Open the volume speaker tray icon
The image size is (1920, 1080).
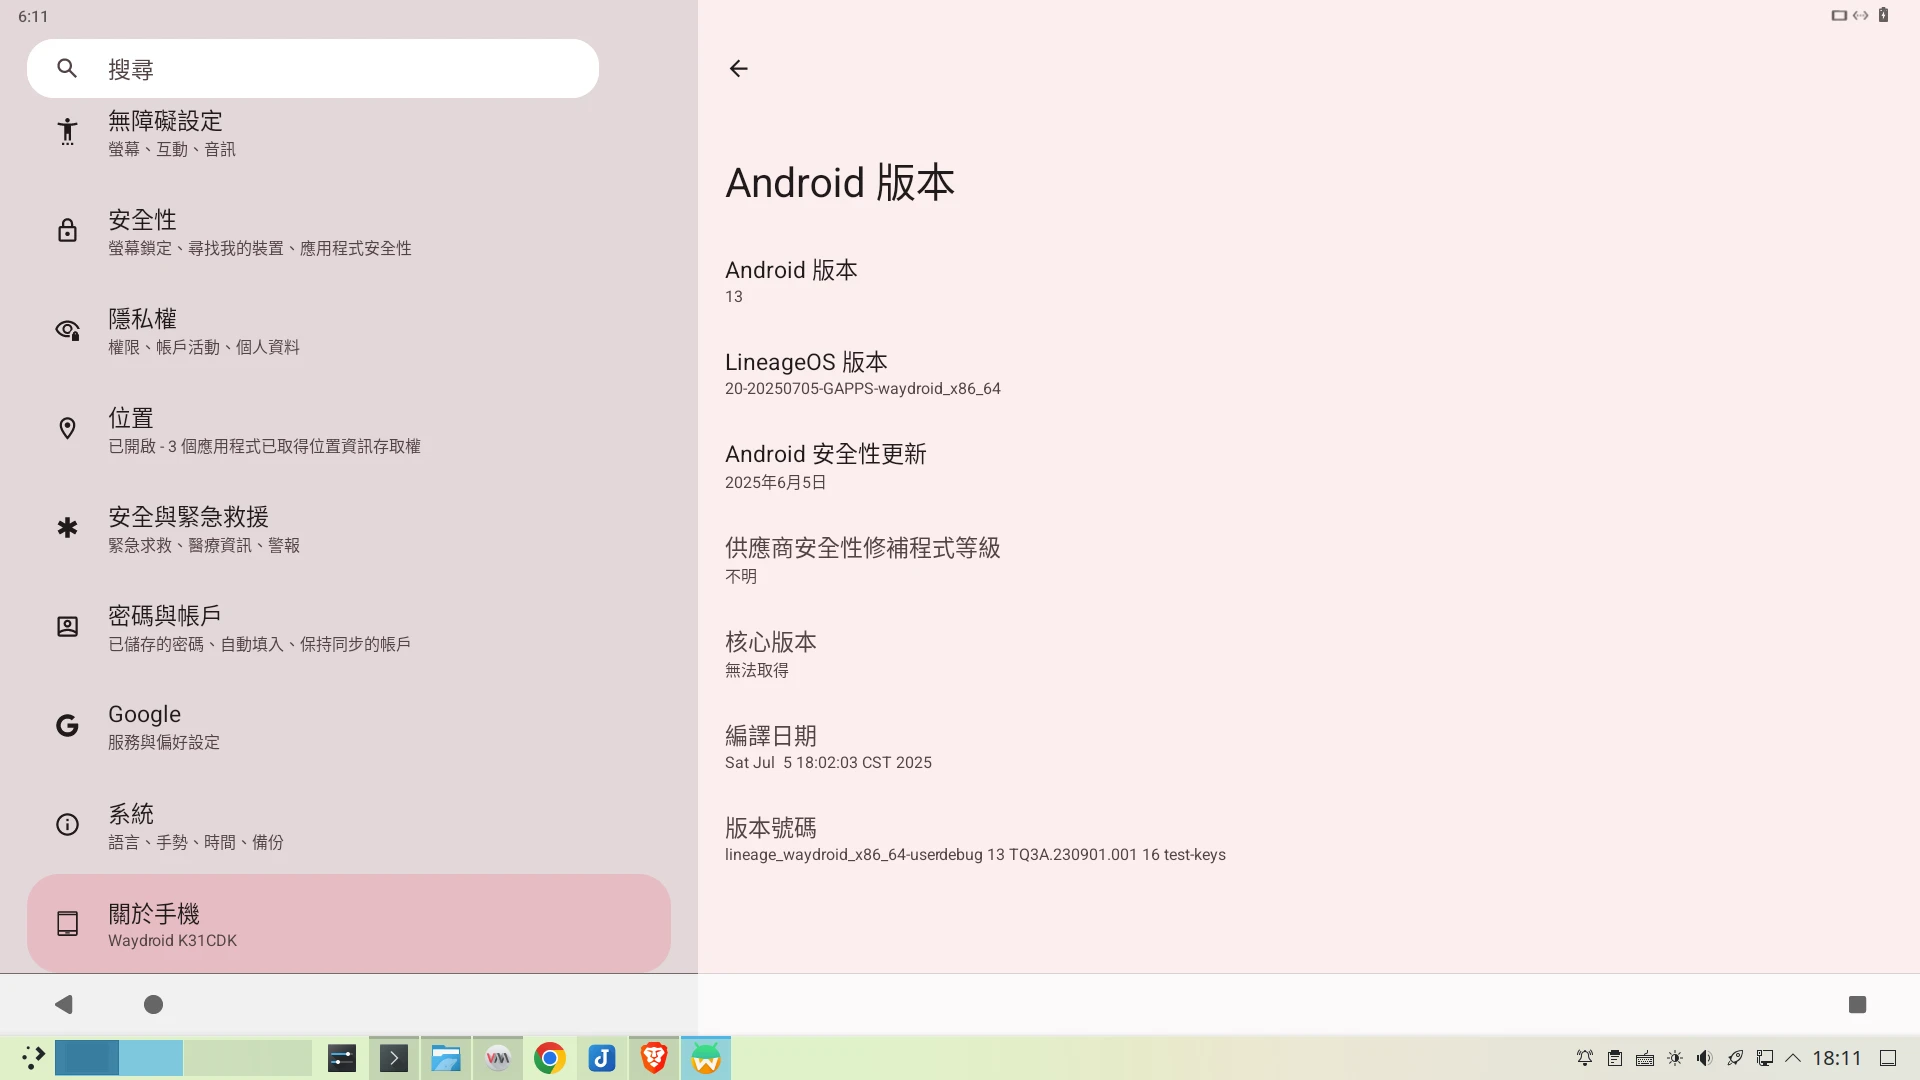[x=1705, y=1058]
